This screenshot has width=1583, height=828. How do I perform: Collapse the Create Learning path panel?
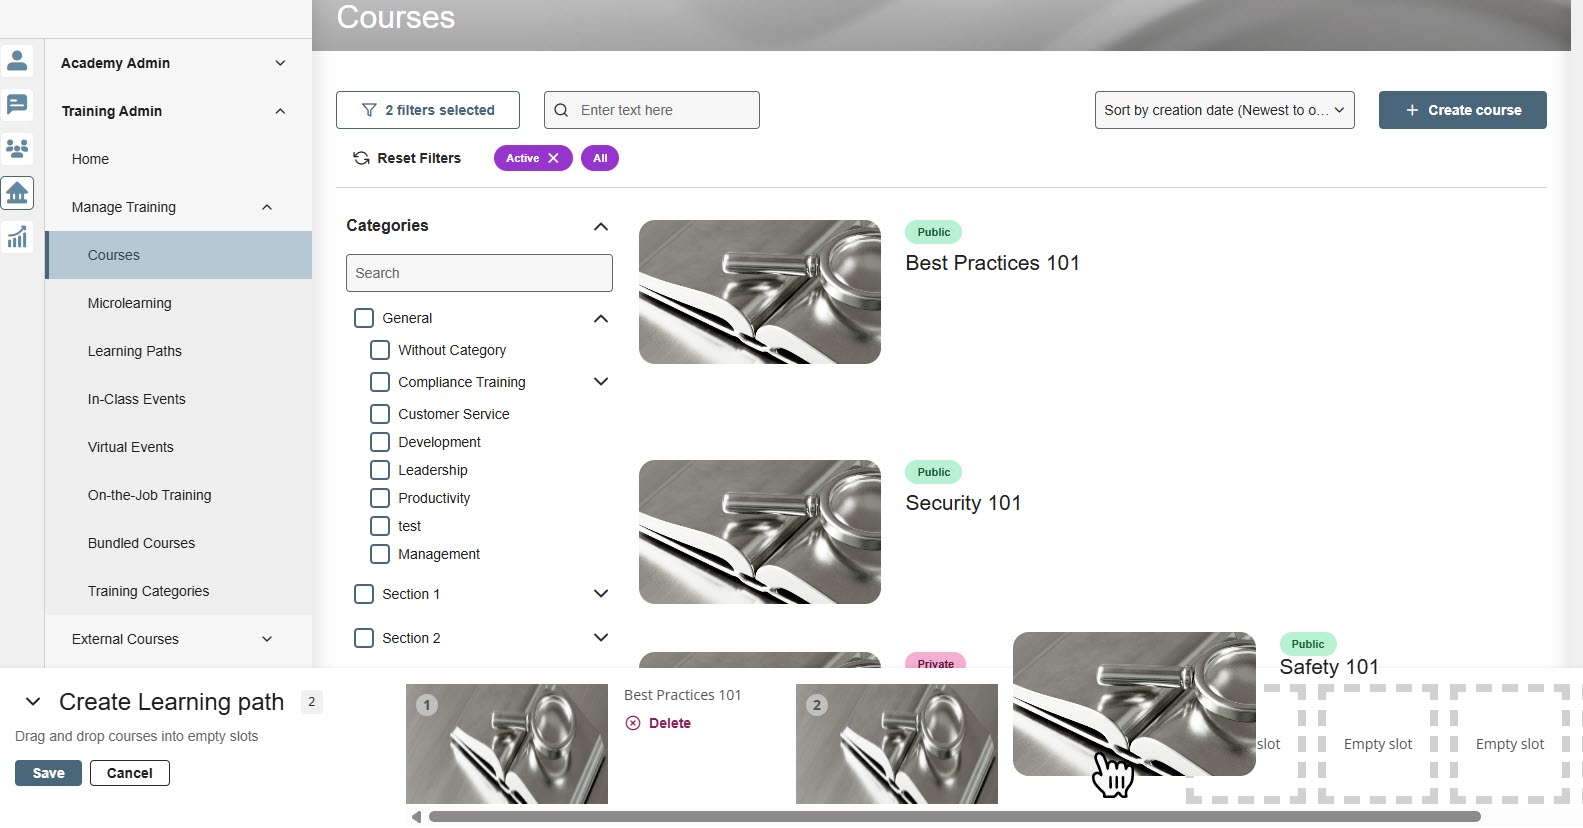(33, 702)
